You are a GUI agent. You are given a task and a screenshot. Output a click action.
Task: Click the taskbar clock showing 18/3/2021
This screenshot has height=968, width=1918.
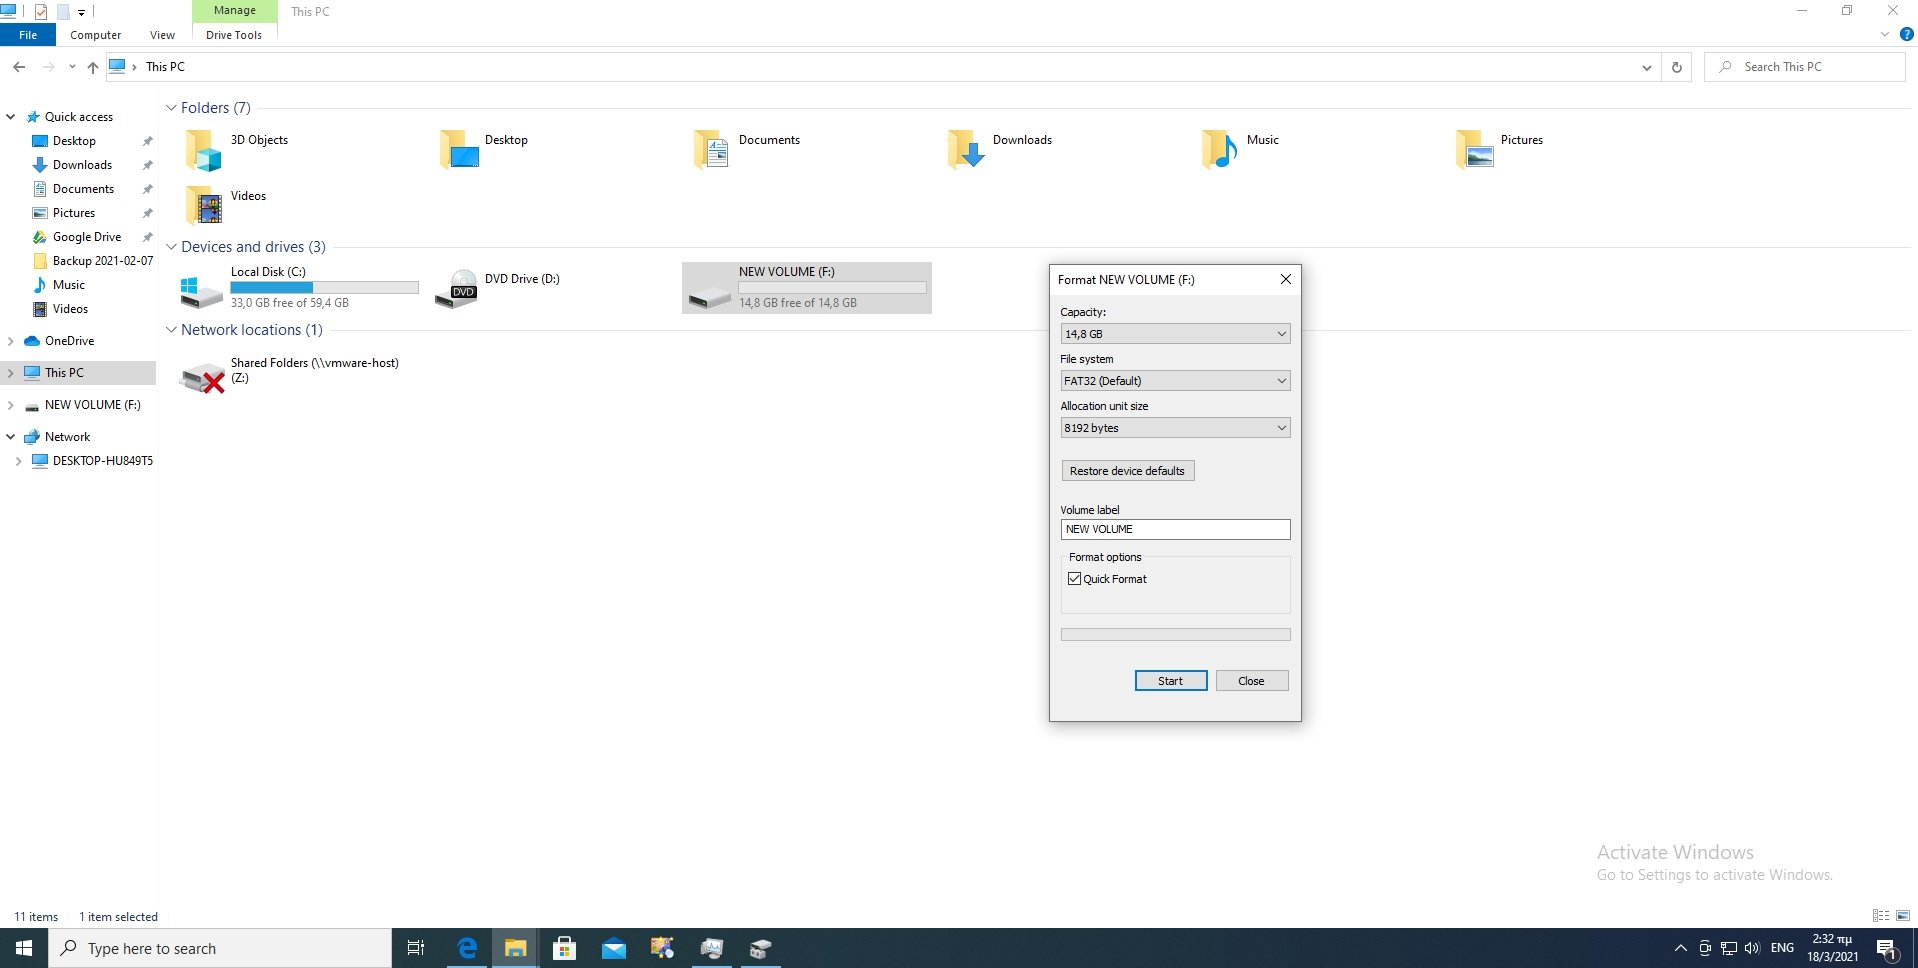(1832, 948)
